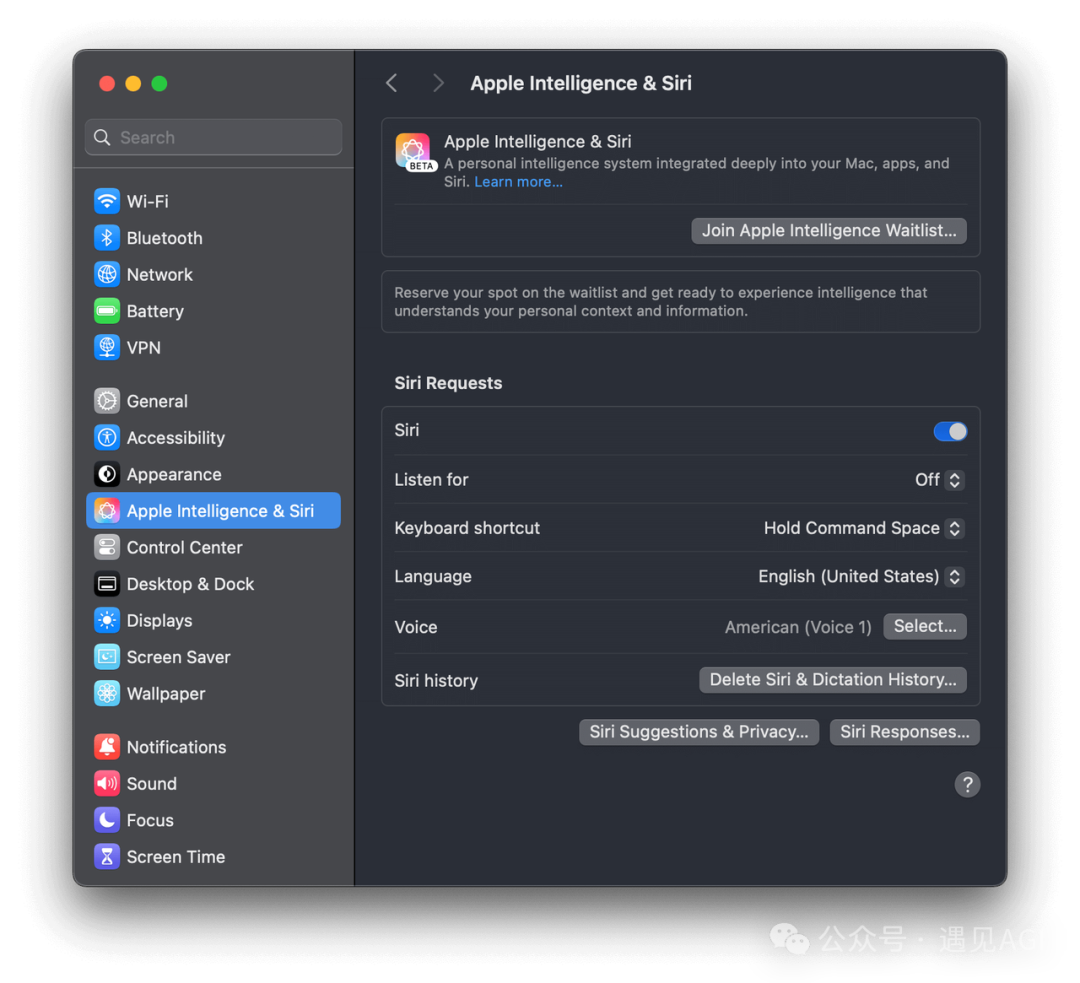The height and width of the screenshot is (983, 1080).
Task: Click Screen Time text in sidebar
Action: [x=176, y=856]
